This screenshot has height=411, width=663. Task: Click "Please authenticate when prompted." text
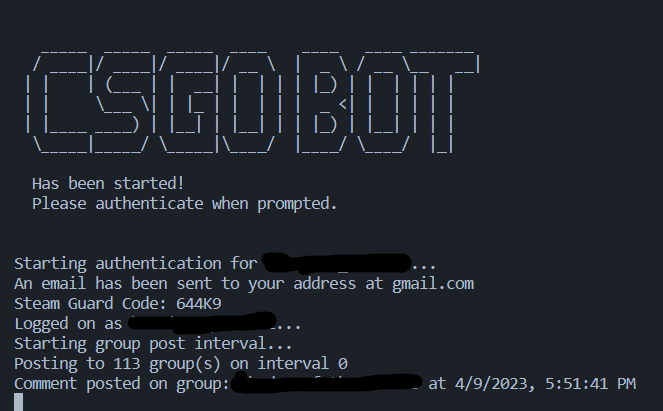[184, 204]
